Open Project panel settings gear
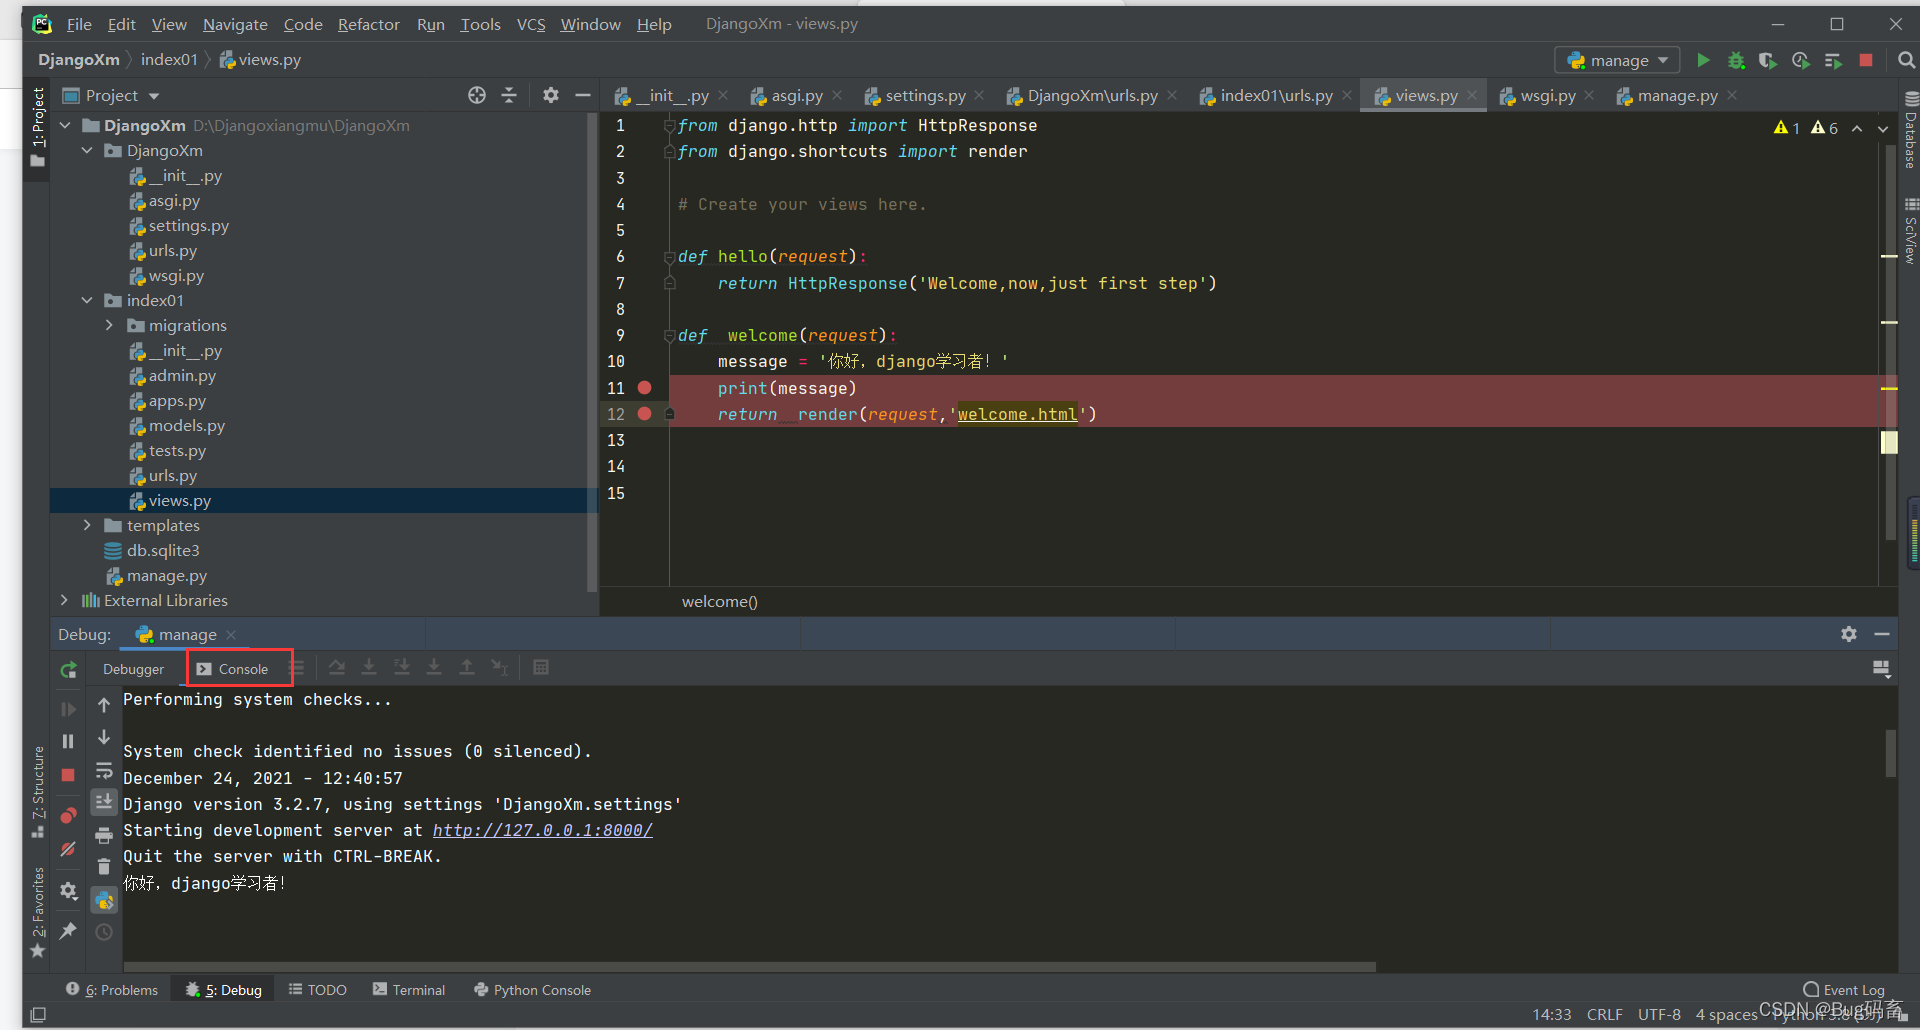Viewport: 1920px width, 1030px height. 551,95
